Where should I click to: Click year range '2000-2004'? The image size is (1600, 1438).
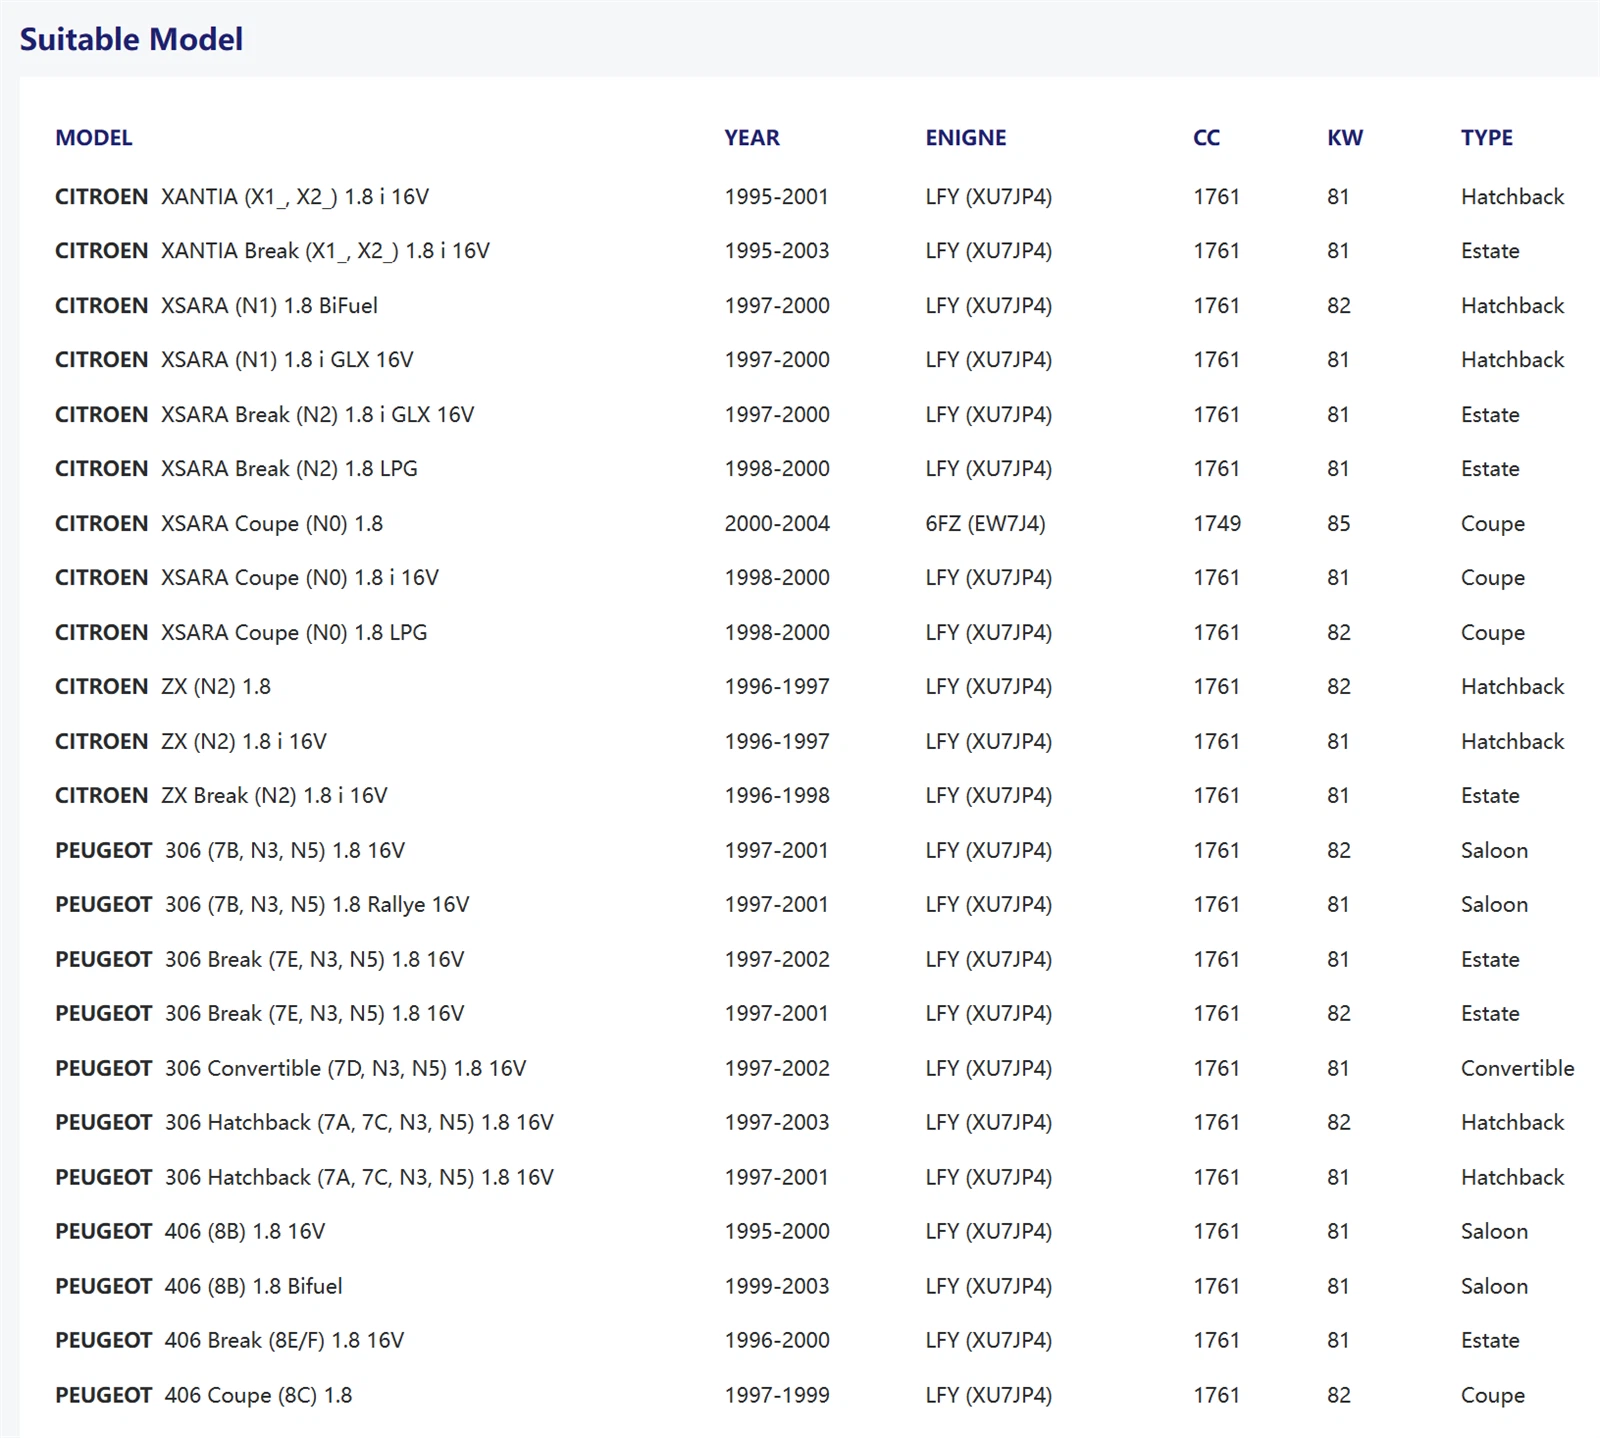[x=777, y=524]
